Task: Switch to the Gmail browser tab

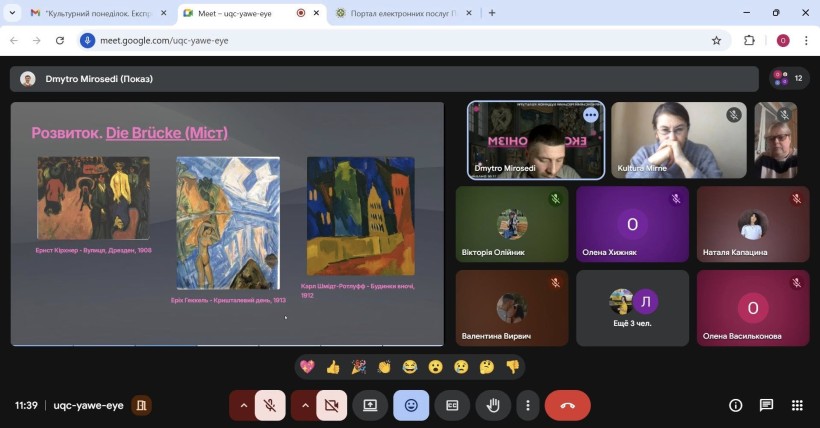Action: tap(95, 13)
